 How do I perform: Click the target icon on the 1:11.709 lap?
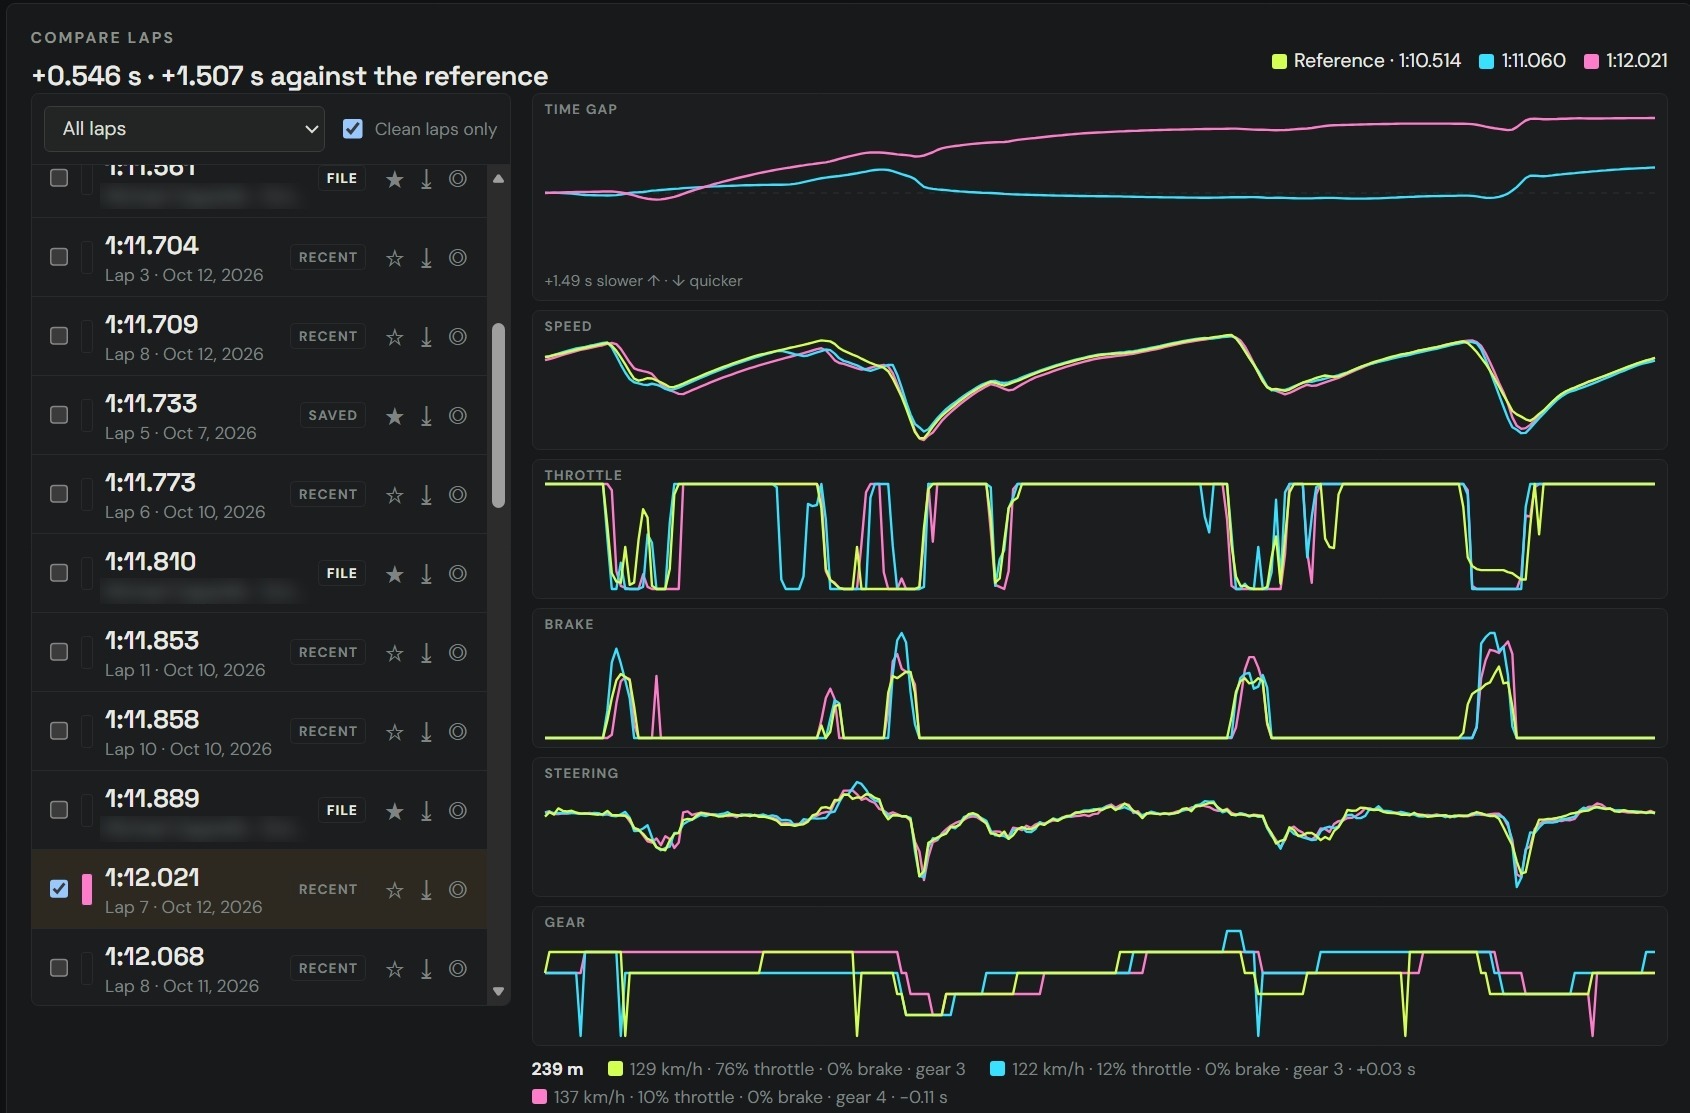coord(458,337)
